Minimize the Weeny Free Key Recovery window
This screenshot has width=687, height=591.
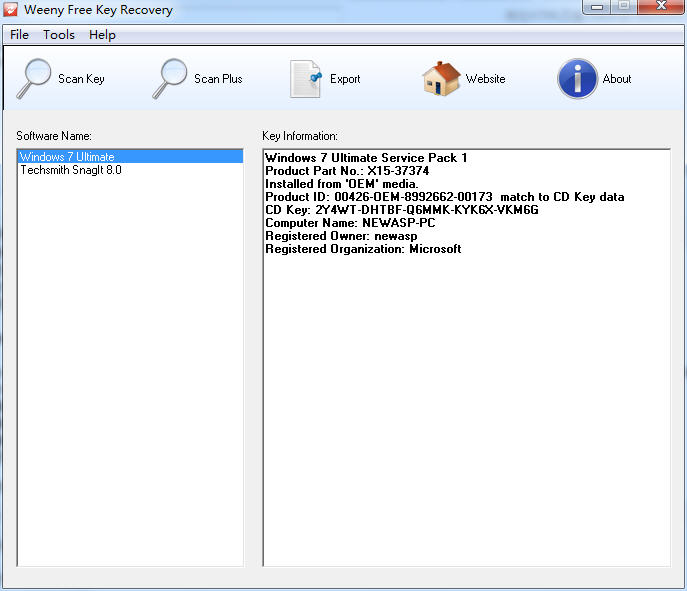click(x=597, y=7)
